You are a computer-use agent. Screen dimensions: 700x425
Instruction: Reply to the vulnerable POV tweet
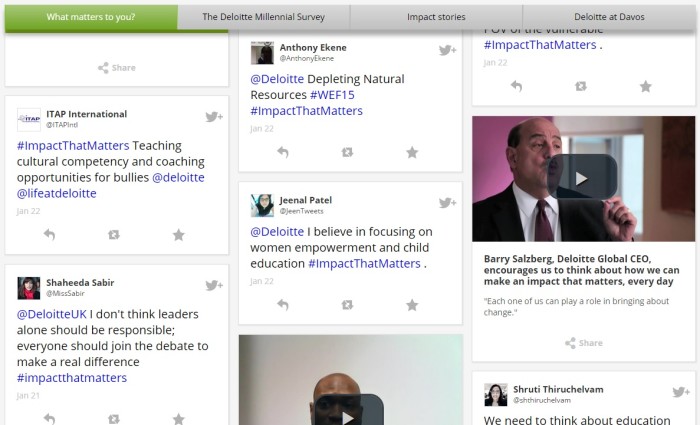[517, 86]
